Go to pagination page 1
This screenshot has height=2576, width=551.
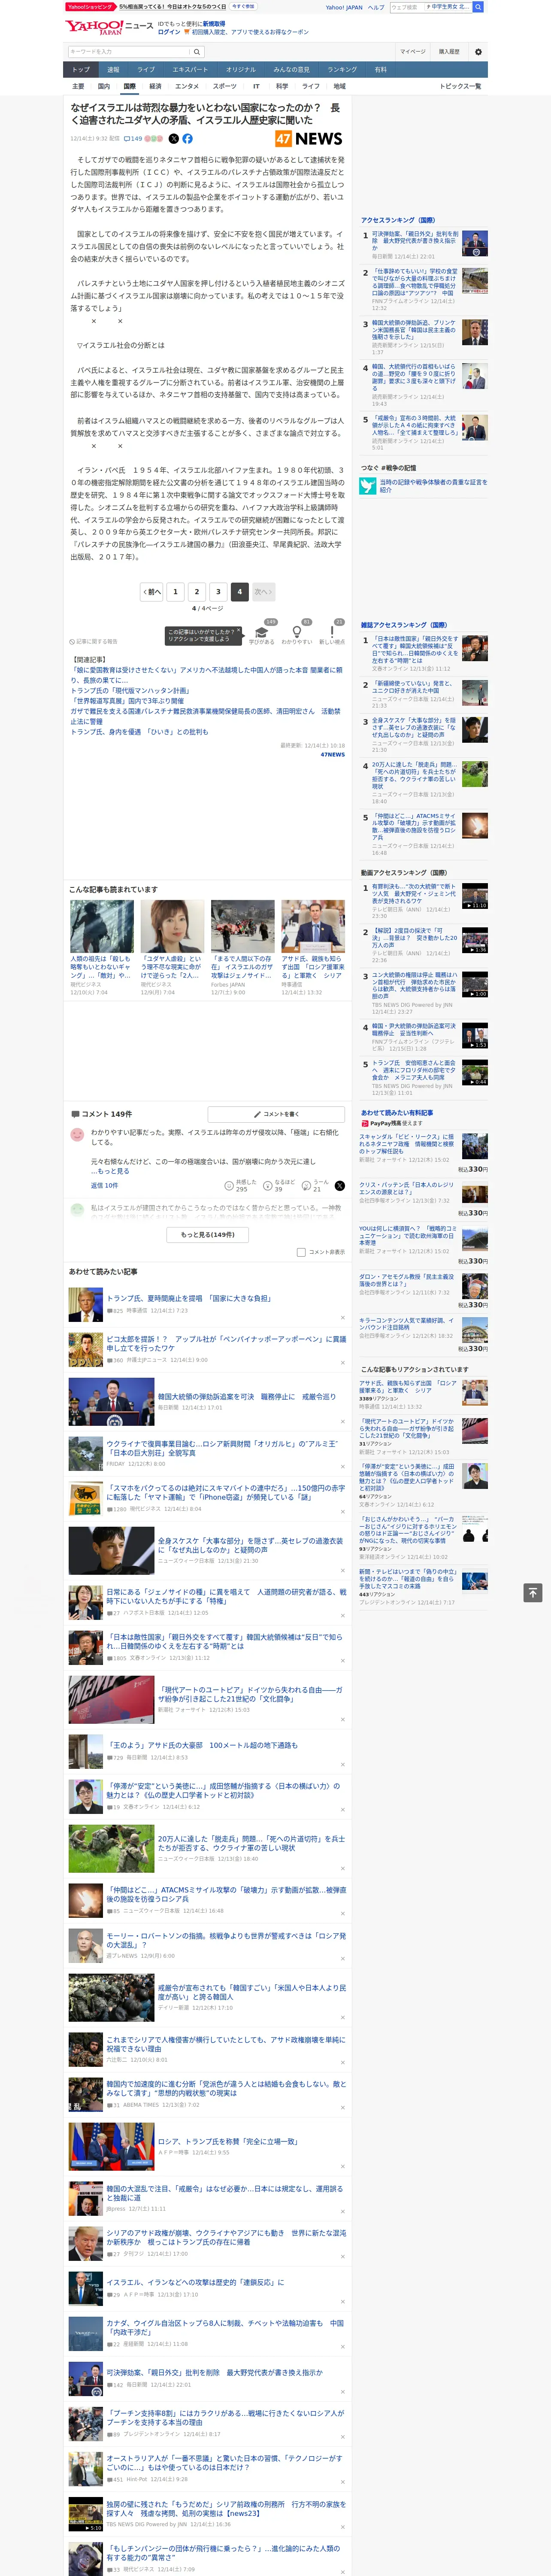click(x=175, y=592)
